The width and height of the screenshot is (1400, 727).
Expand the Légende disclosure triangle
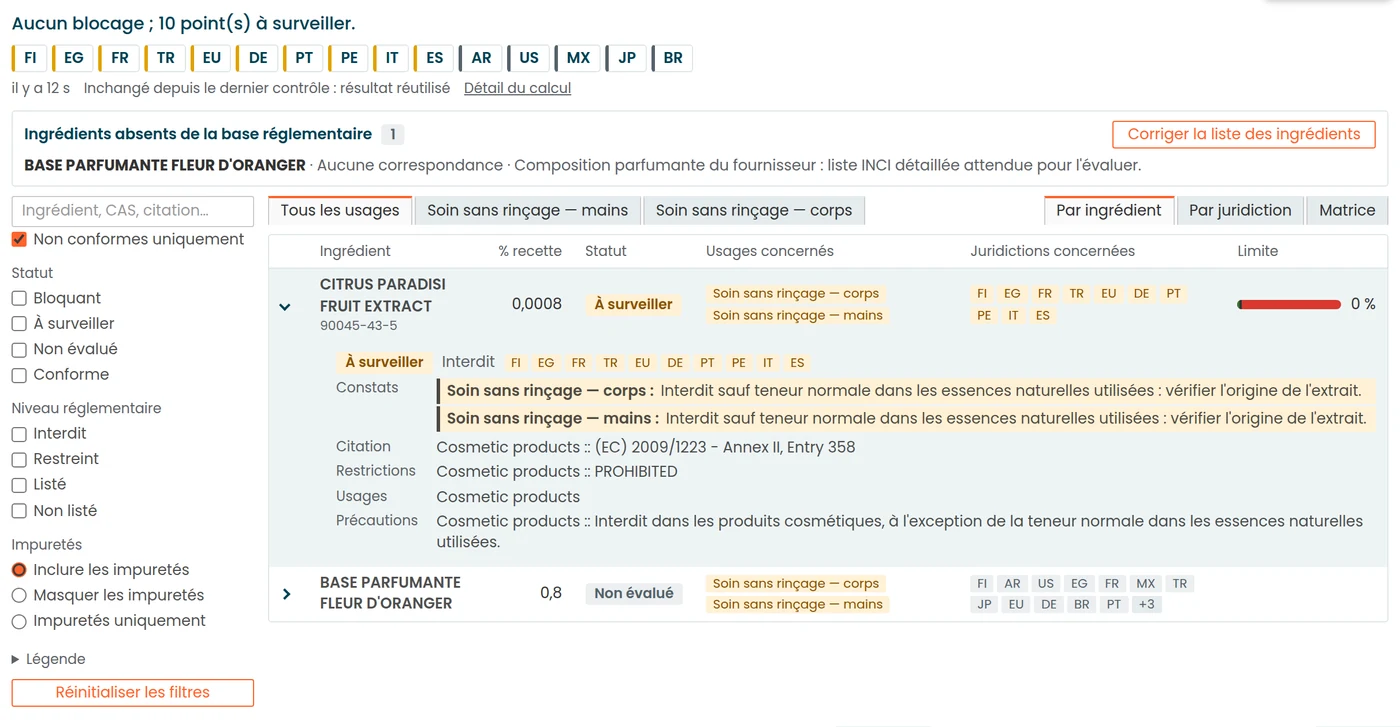pos(16,659)
